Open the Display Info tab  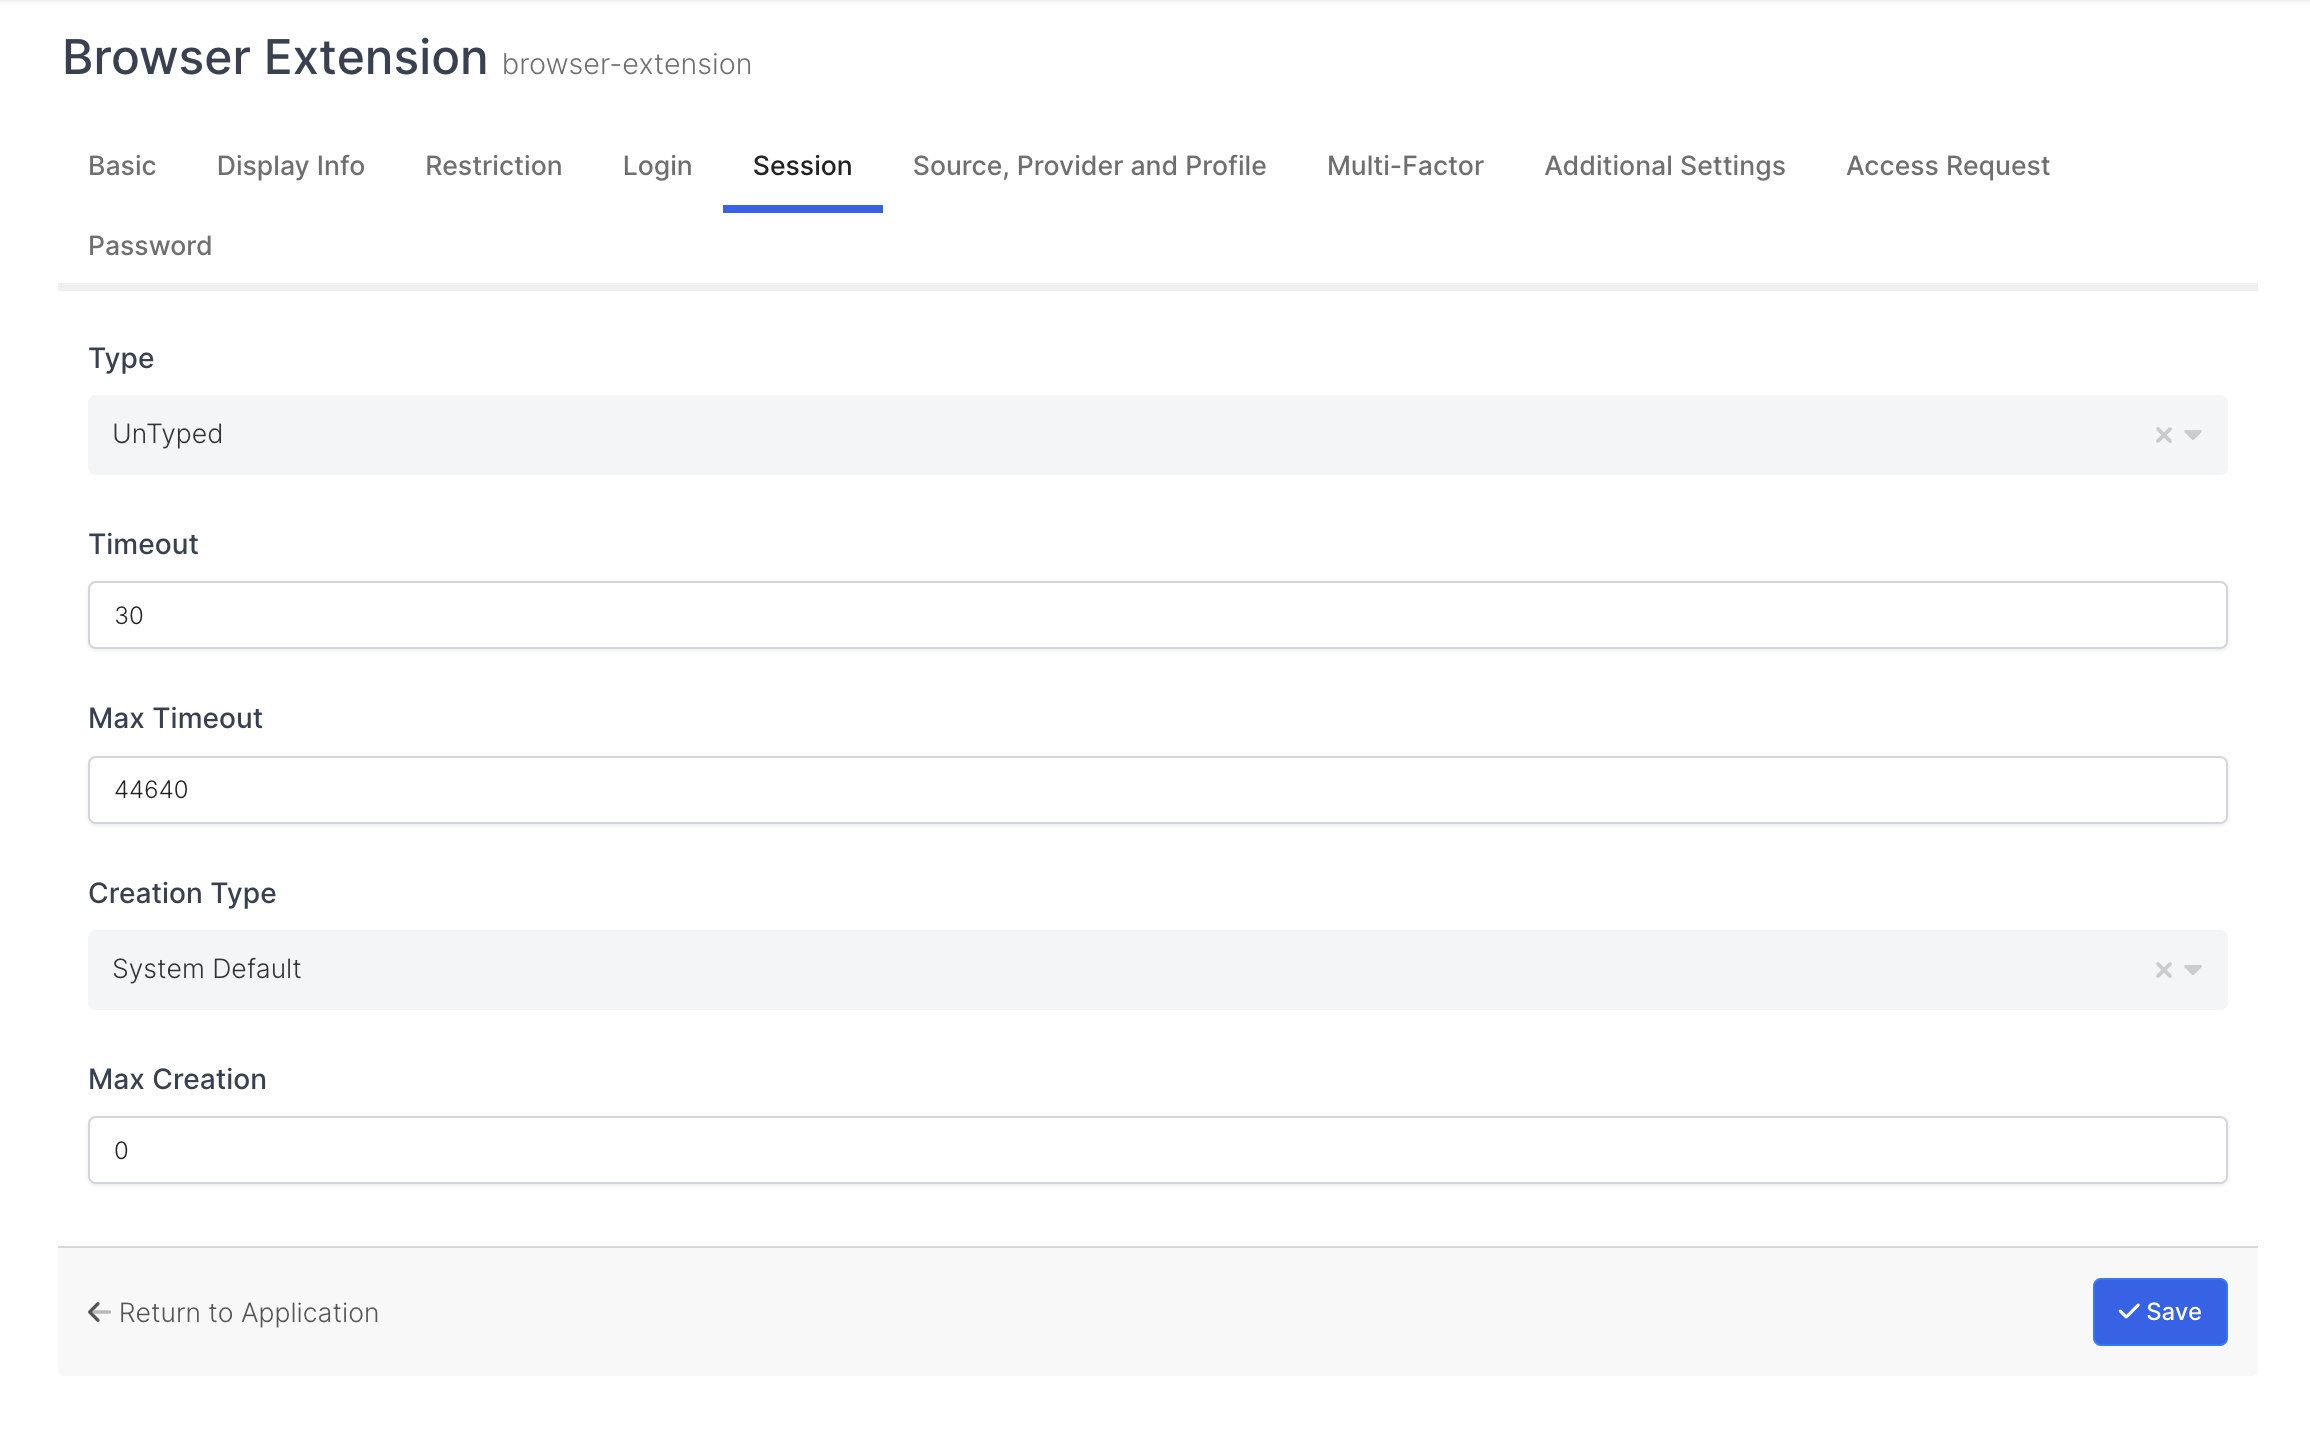click(x=290, y=166)
